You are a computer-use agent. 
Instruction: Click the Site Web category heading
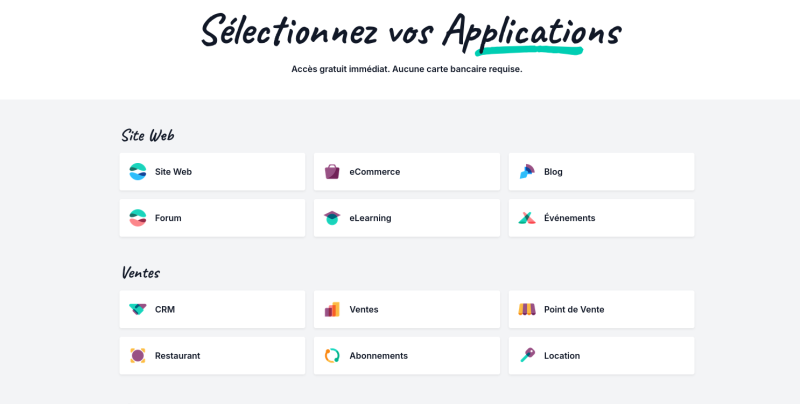tap(147, 135)
